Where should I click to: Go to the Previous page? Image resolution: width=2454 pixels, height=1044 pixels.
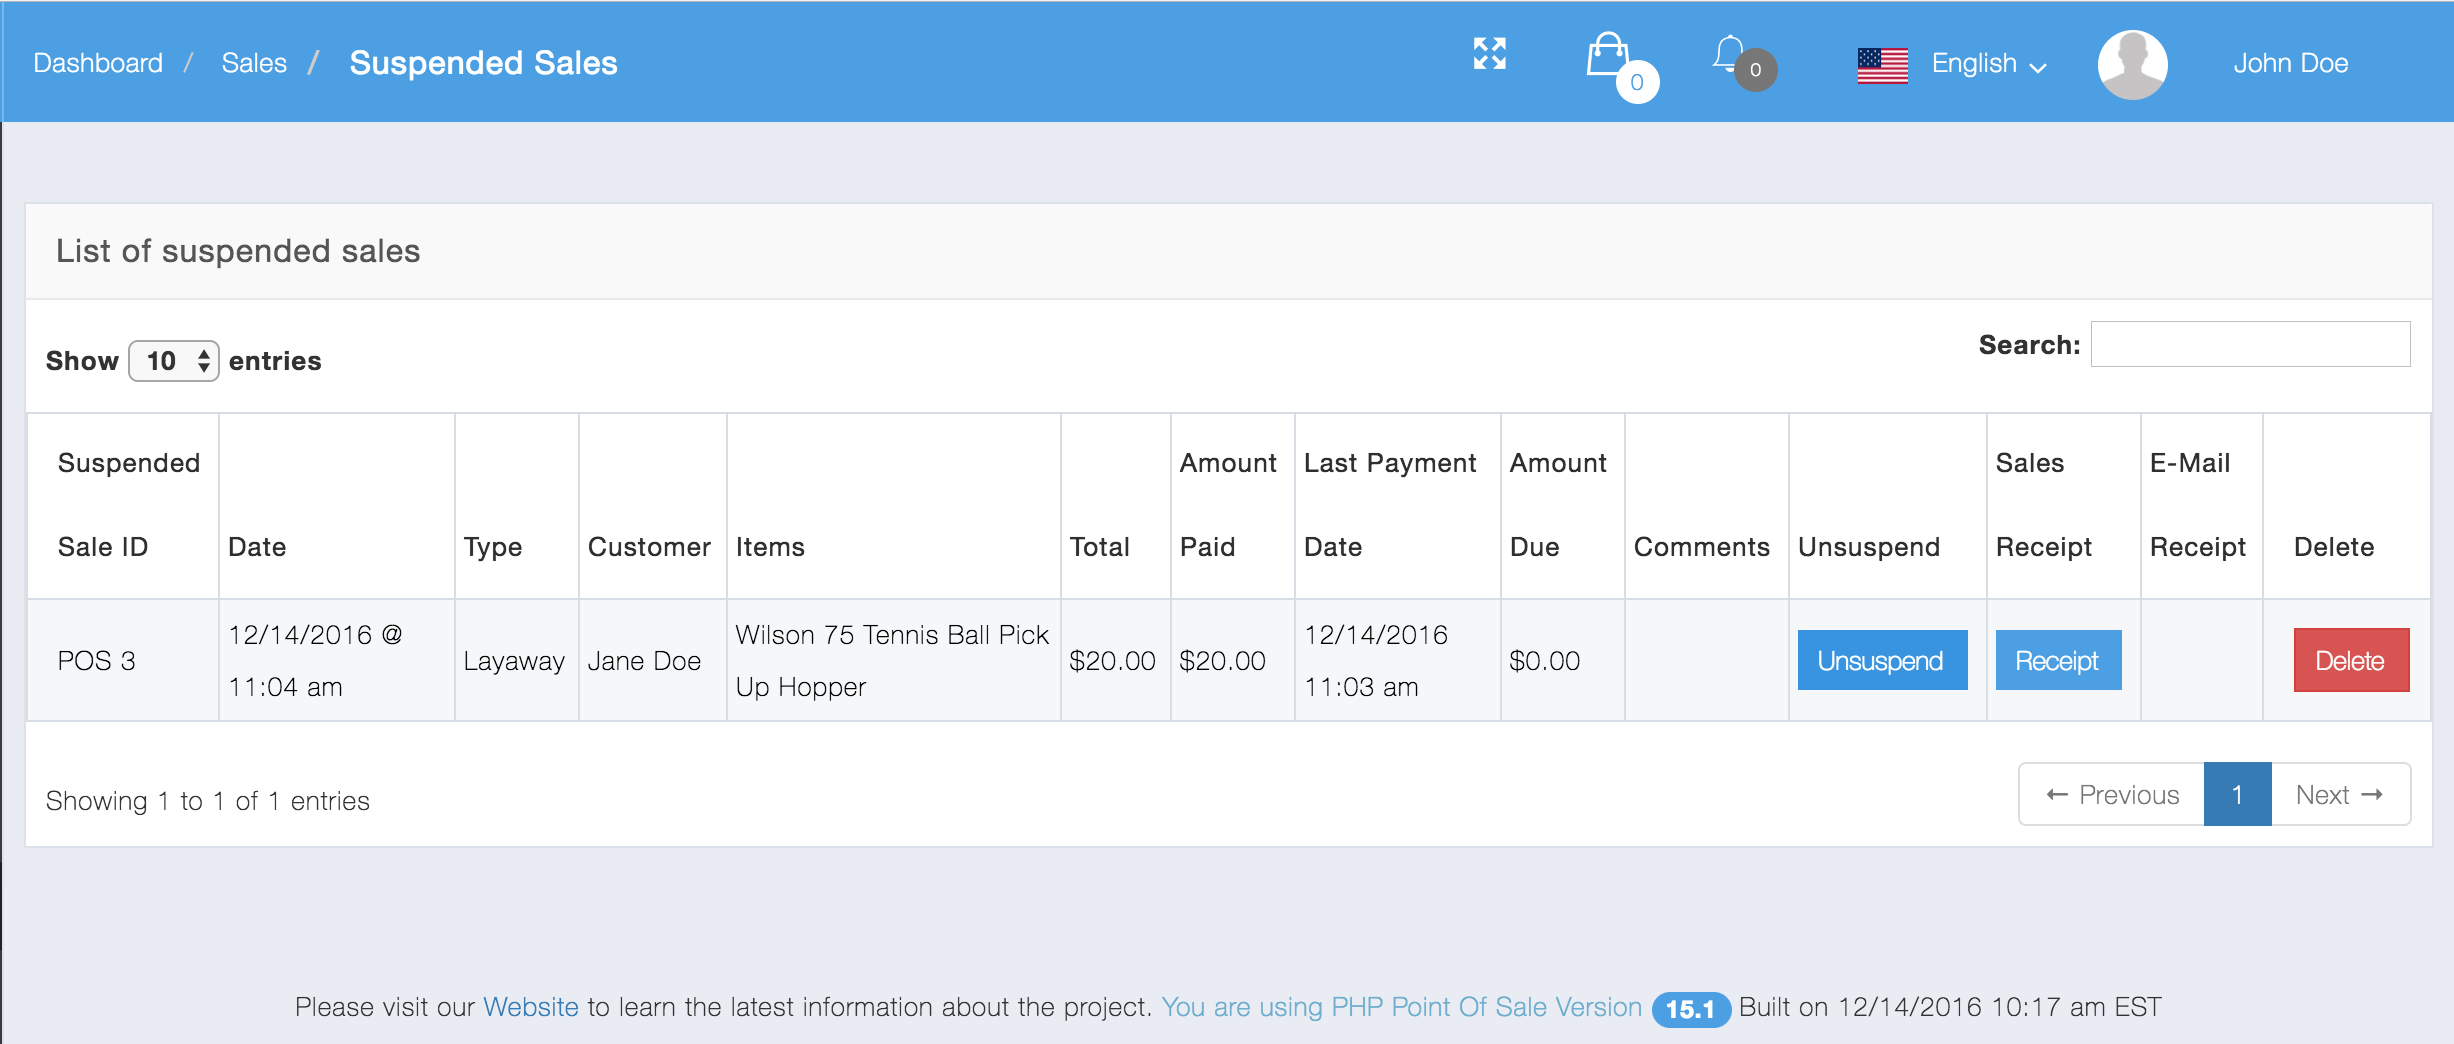[2112, 795]
